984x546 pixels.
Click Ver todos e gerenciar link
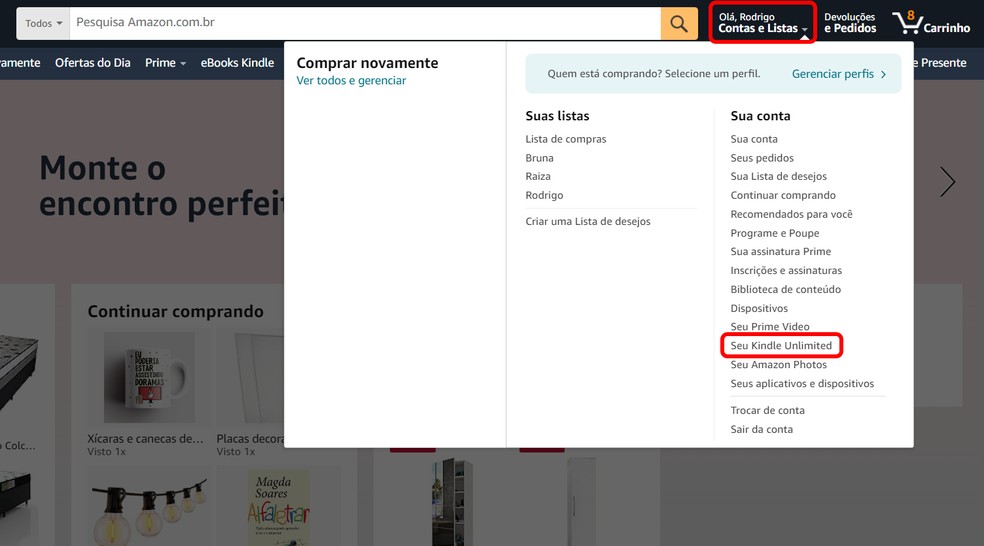(x=351, y=80)
